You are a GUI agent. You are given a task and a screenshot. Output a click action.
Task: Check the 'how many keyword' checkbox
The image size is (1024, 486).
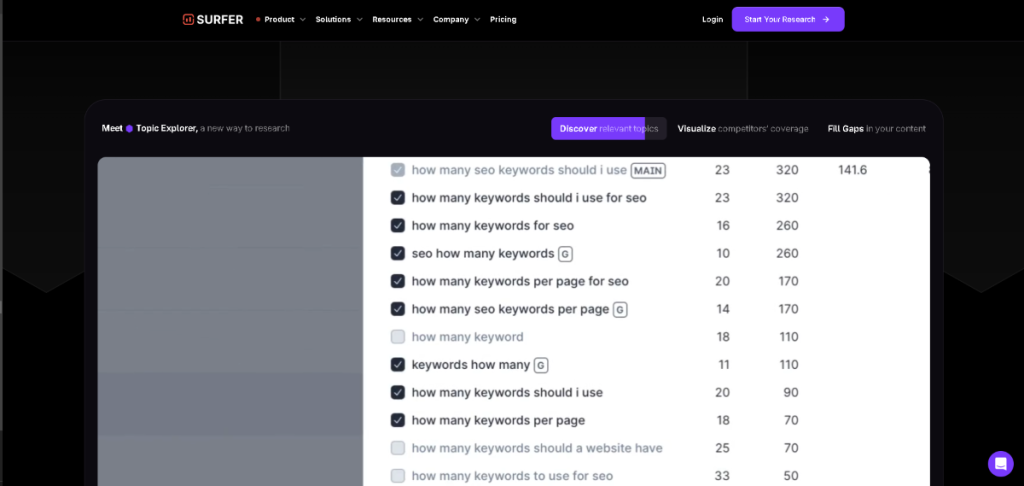tap(398, 337)
